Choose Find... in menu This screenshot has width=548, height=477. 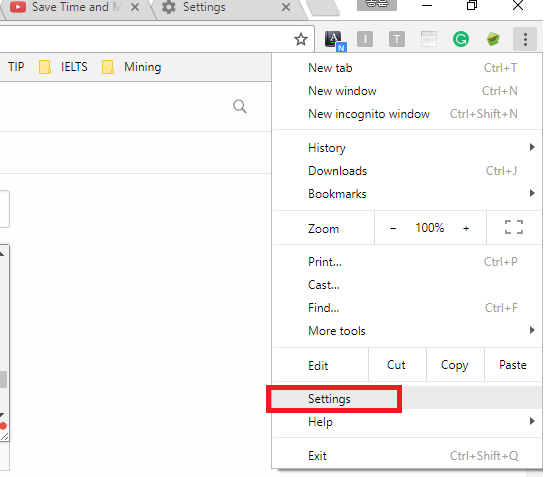click(407, 308)
